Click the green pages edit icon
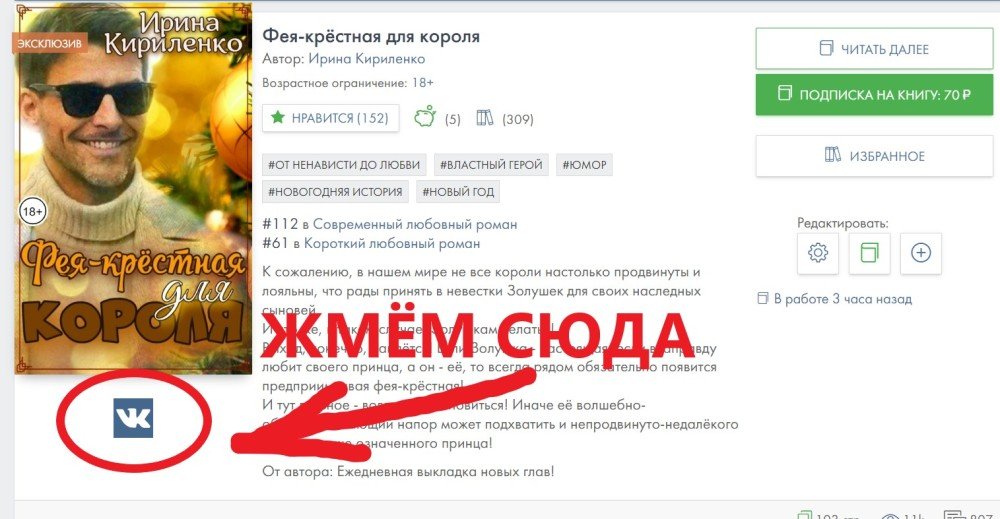1000x519 pixels. click(x=869, y=253)
